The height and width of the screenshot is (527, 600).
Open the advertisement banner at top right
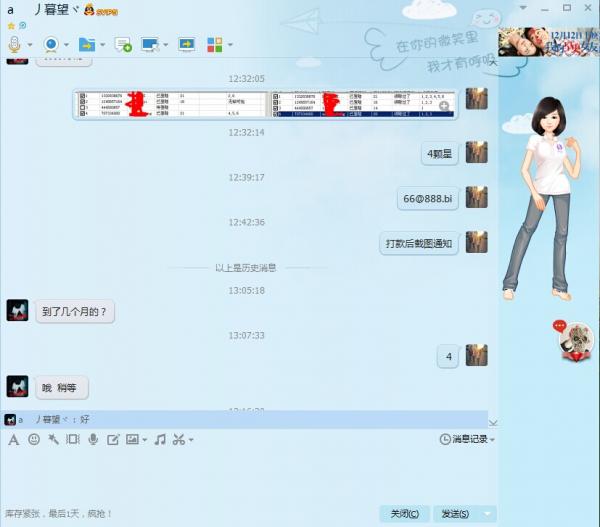[549, 42]
